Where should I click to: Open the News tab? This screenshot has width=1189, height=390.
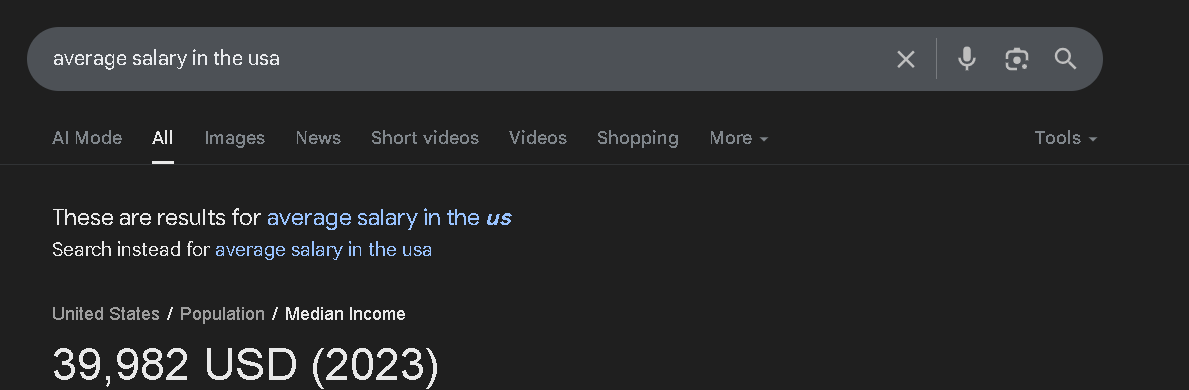318,138
